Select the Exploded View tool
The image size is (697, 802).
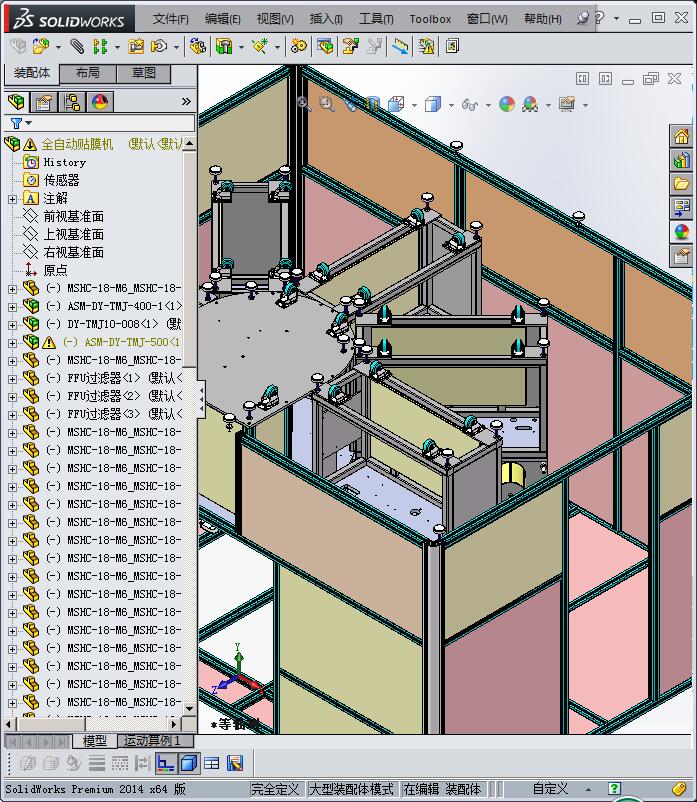tap(350, 47)
